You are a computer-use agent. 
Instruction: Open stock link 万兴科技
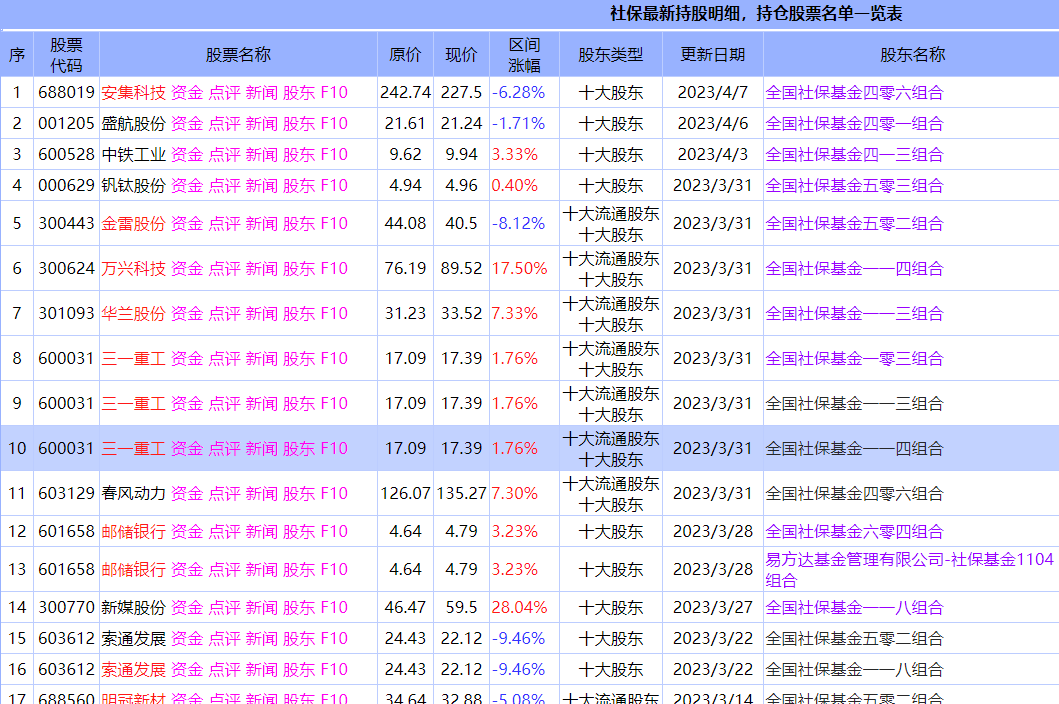pos(133,268)
